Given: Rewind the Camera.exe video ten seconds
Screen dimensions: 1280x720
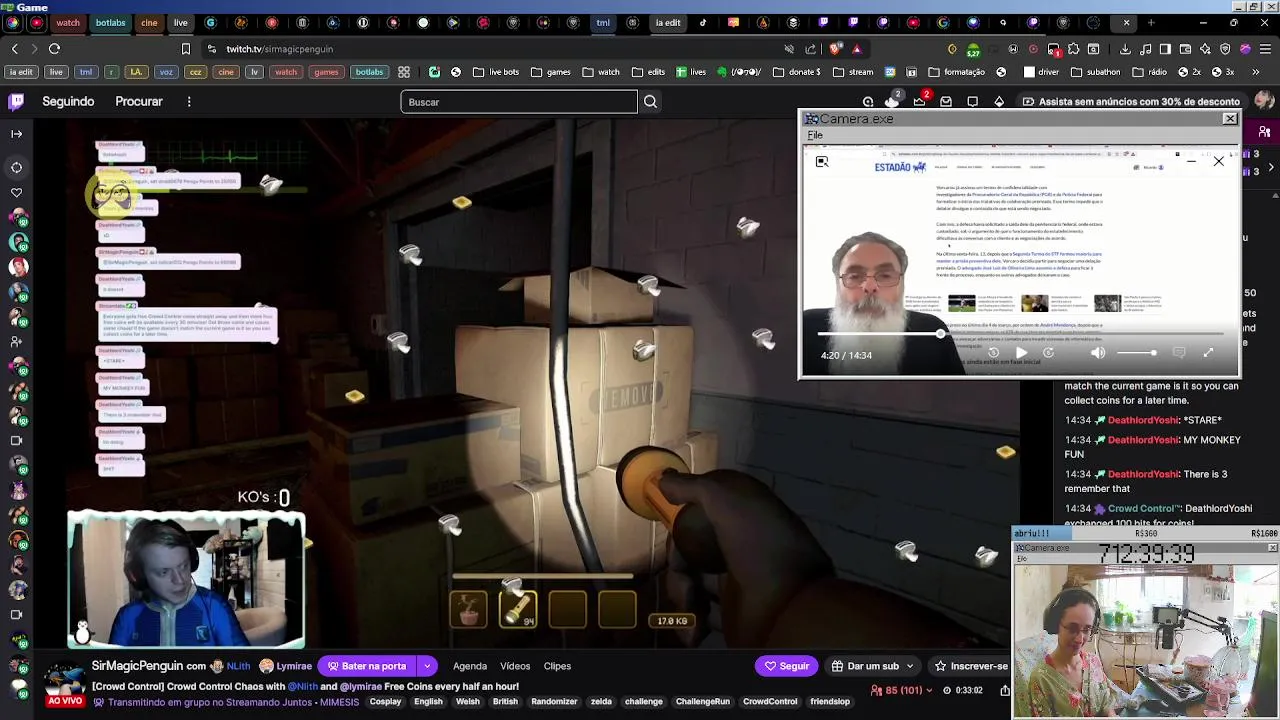Looking at the screenshot, I should pos(993,353).
